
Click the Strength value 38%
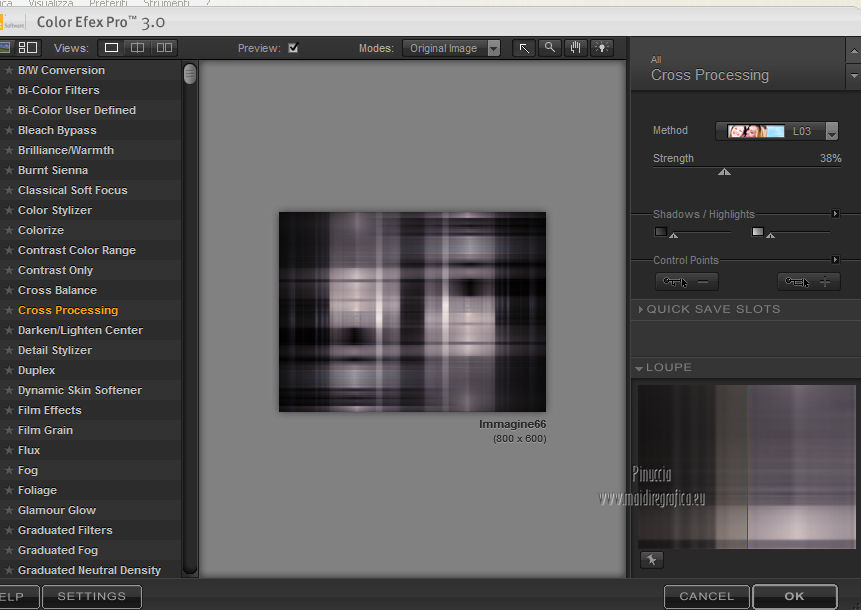click(x=830, y=158)
